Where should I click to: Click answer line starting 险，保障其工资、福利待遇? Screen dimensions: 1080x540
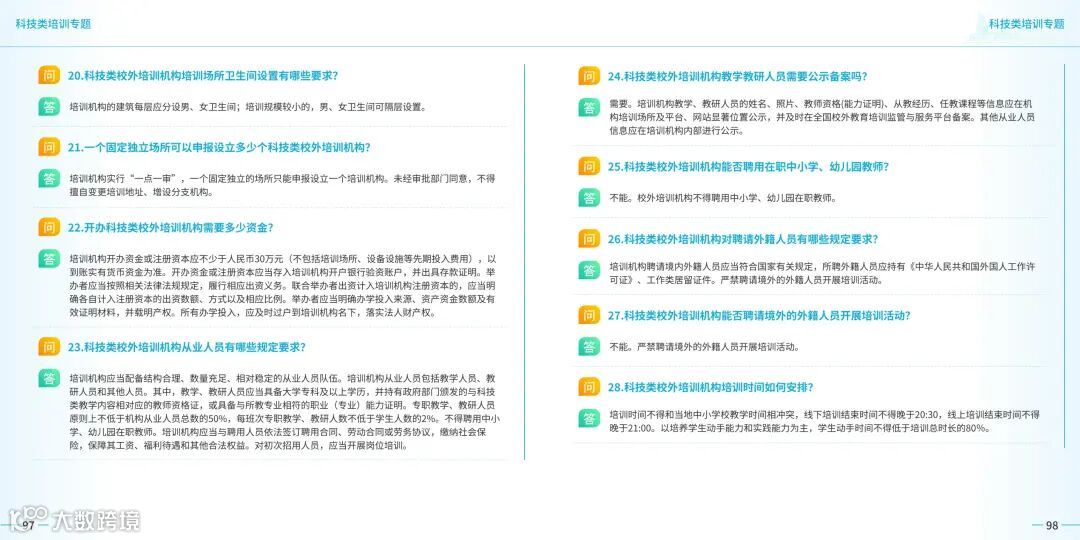click(x=239, y=445)
